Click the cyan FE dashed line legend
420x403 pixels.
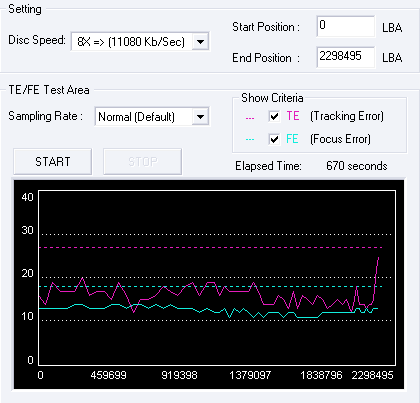250,140
